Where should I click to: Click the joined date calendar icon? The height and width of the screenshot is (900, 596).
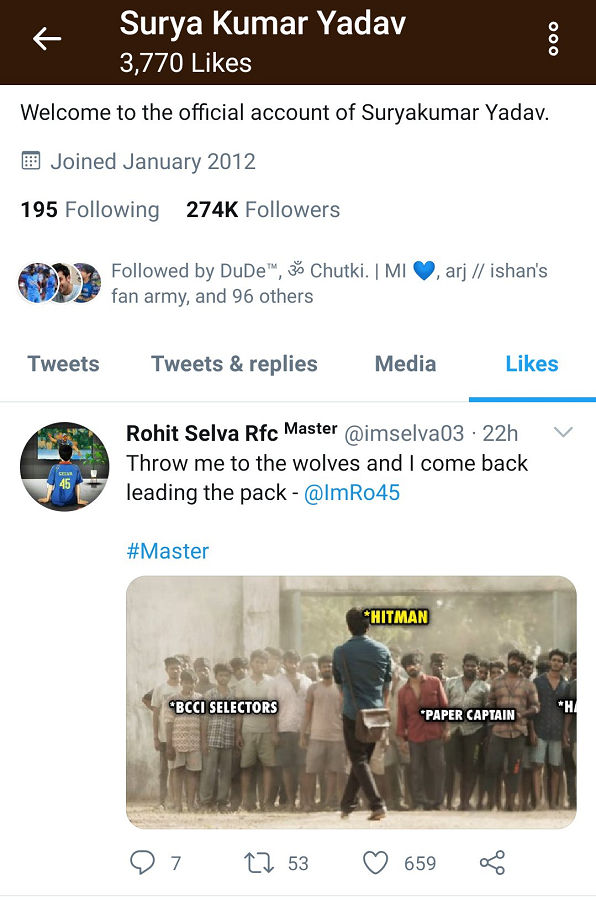(x=30, y=161)
